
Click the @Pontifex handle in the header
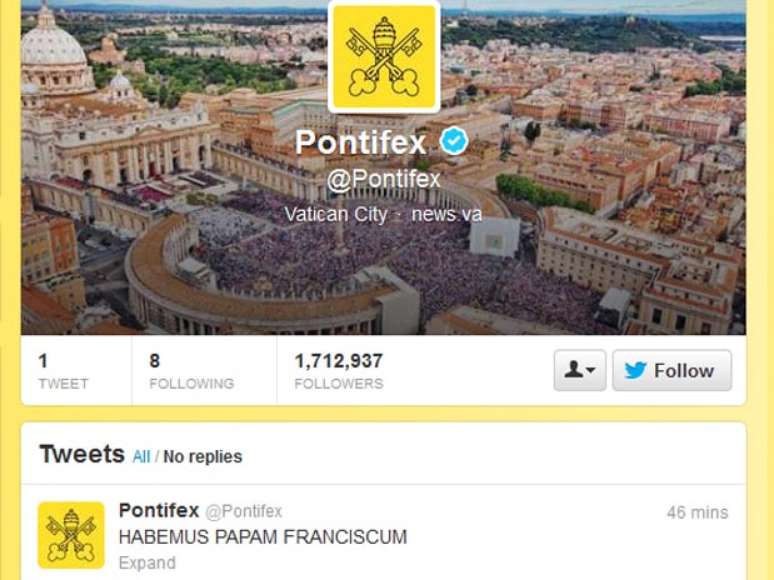click(x=384, y=179)
